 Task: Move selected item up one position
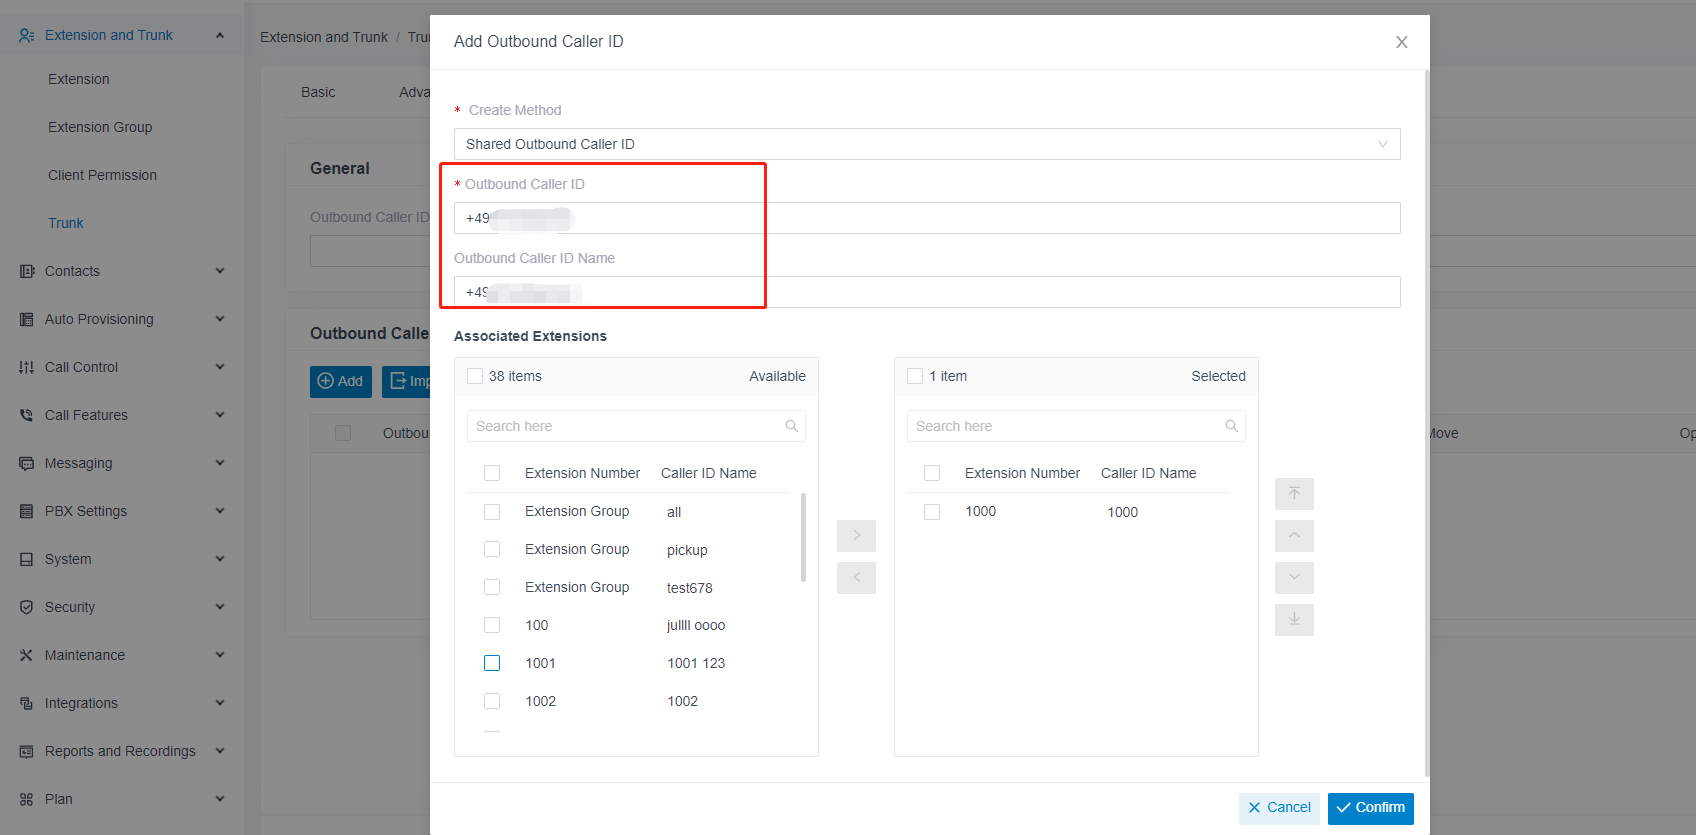pos(1294,536)
